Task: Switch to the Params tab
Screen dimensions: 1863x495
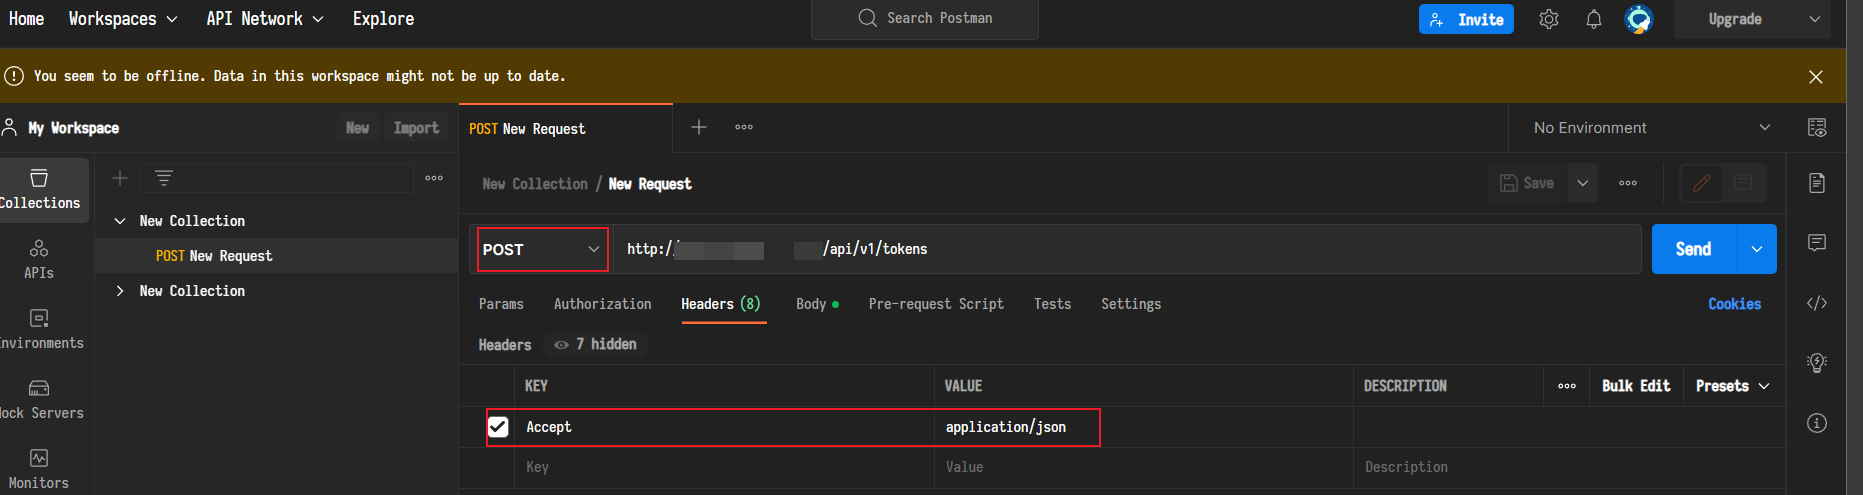Action: 501,304
